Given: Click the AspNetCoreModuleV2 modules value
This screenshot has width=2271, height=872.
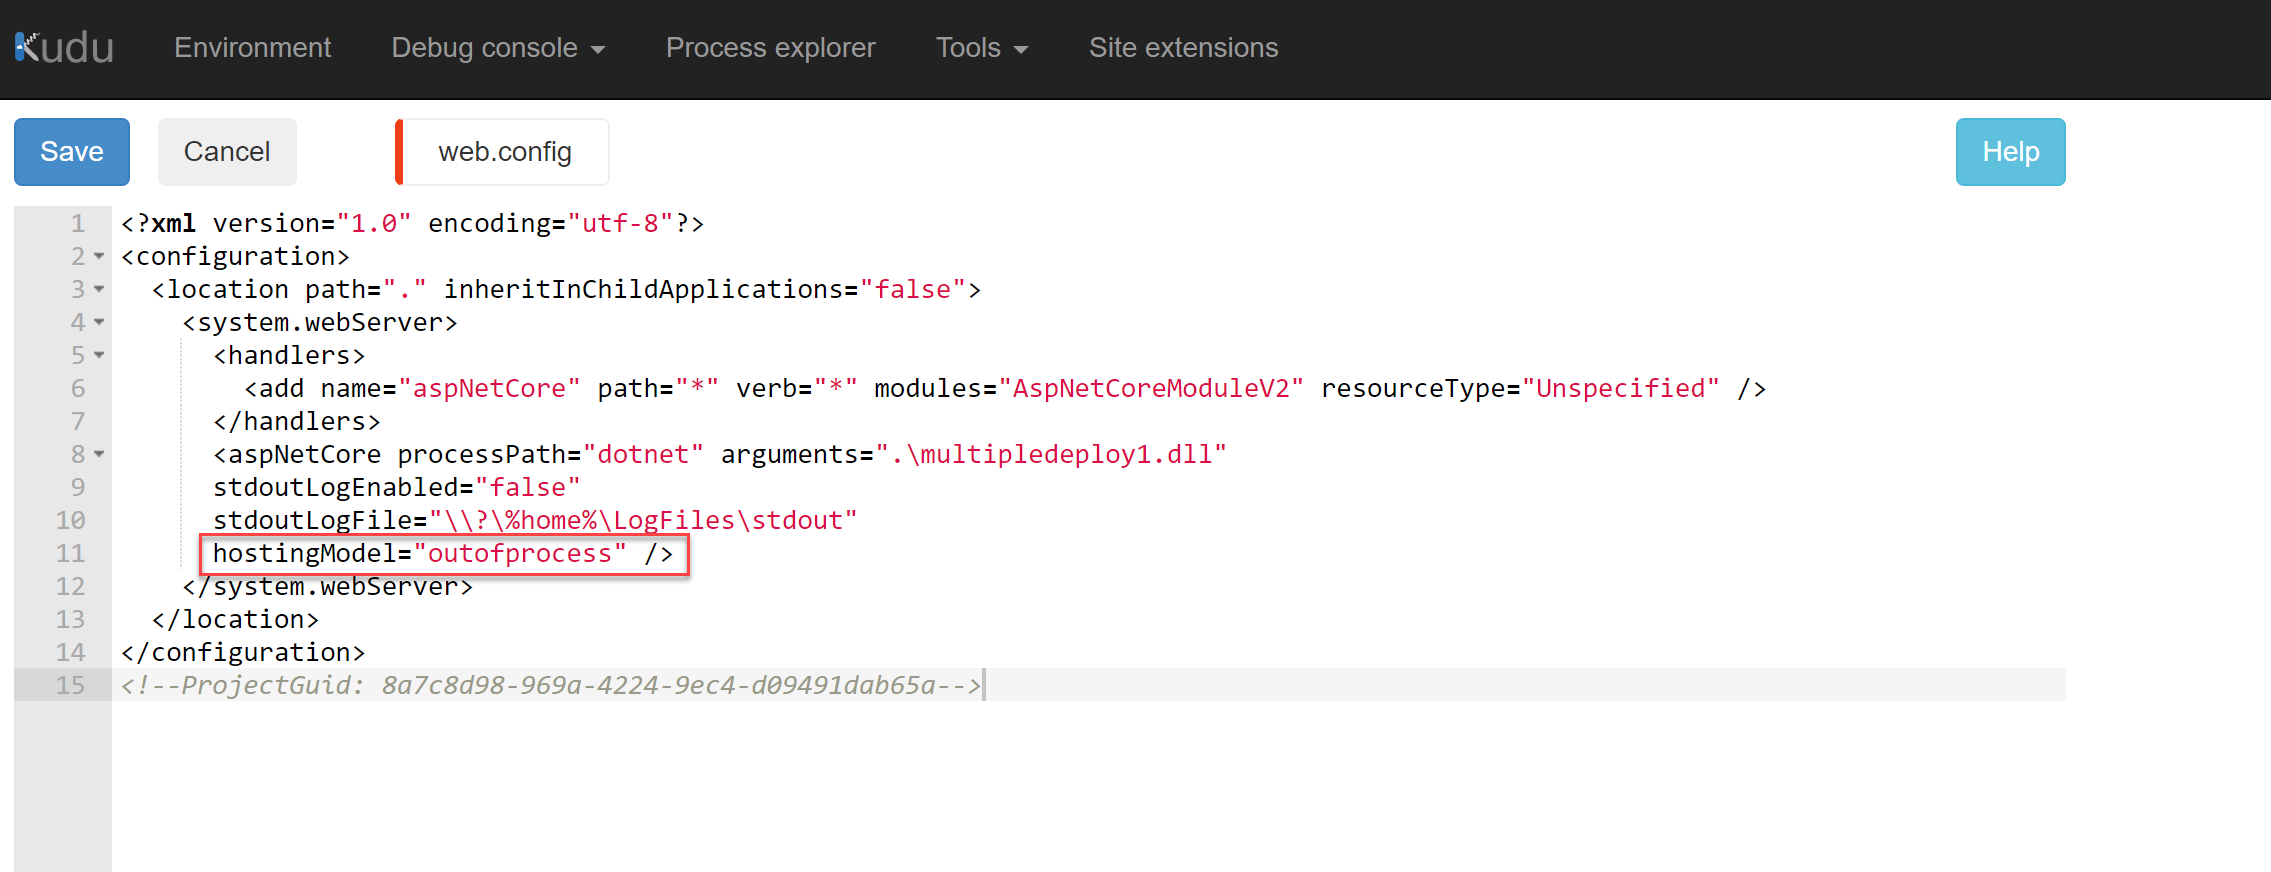Looking at the screenshot, I should pos(1151,389).
